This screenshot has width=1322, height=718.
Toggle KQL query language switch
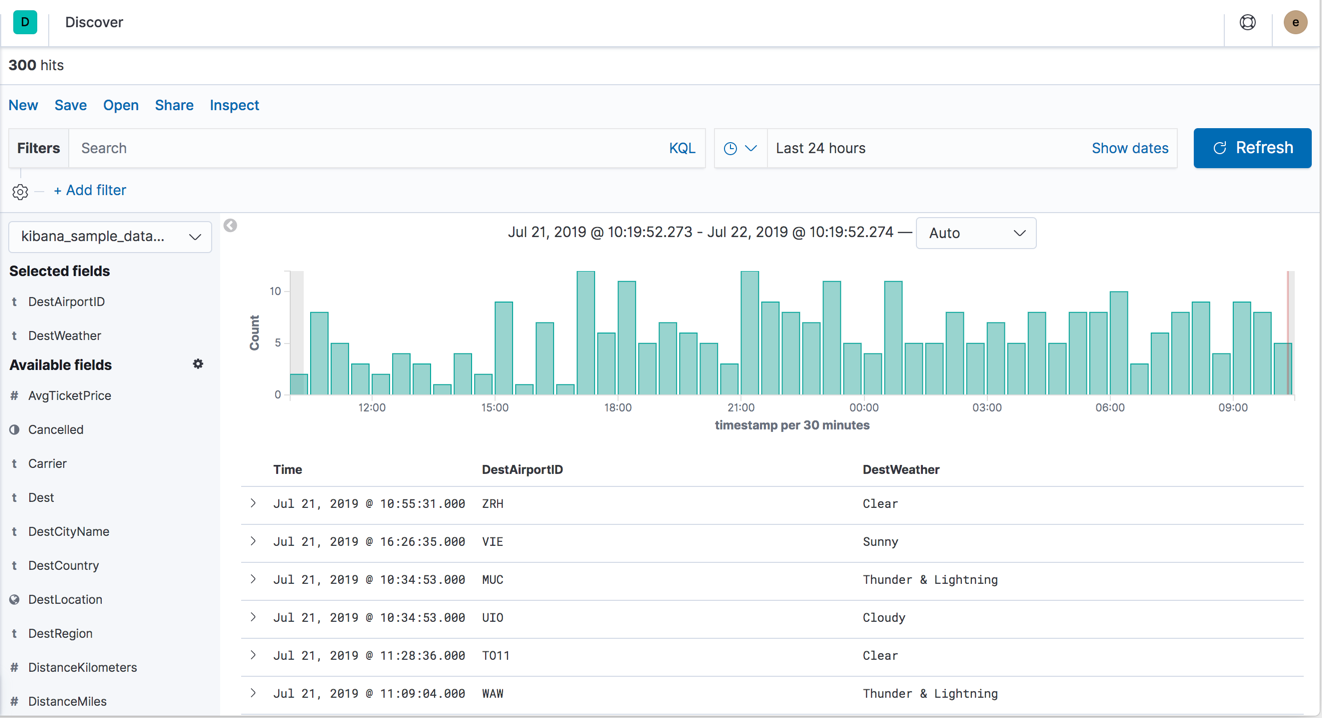[681, 148]
